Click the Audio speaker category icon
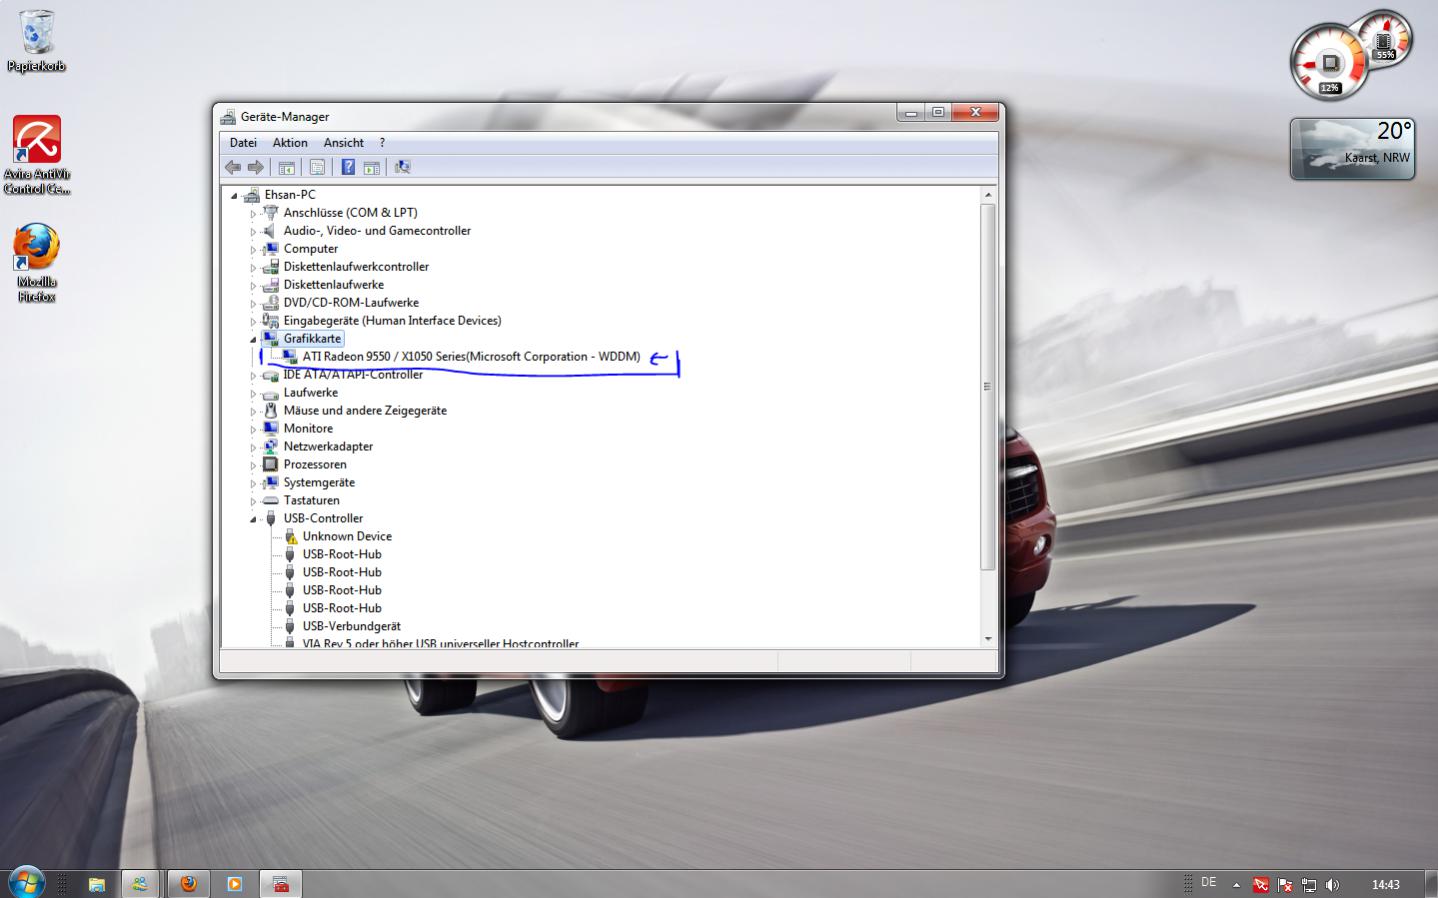The image size is (1438, 898). pyautogui.click(x=270, y=231)
